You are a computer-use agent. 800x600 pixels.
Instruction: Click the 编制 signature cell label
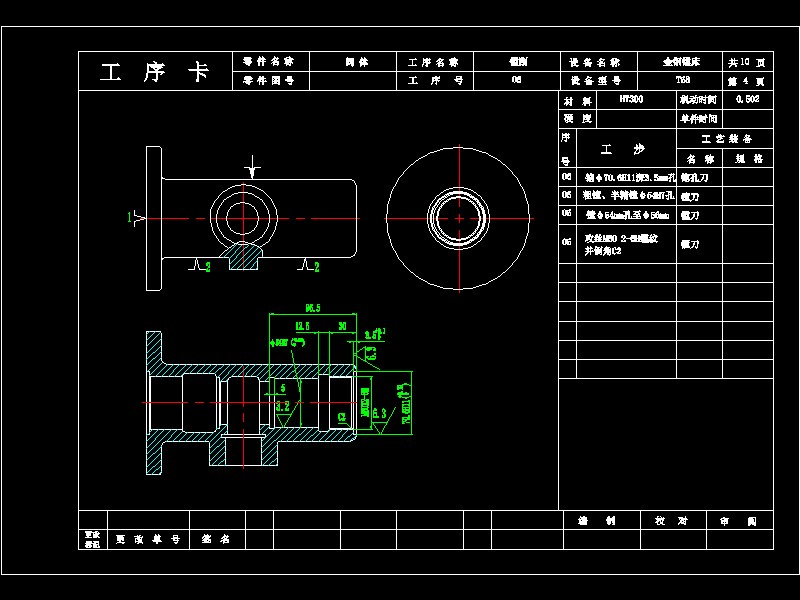click(x=596, y=521)
